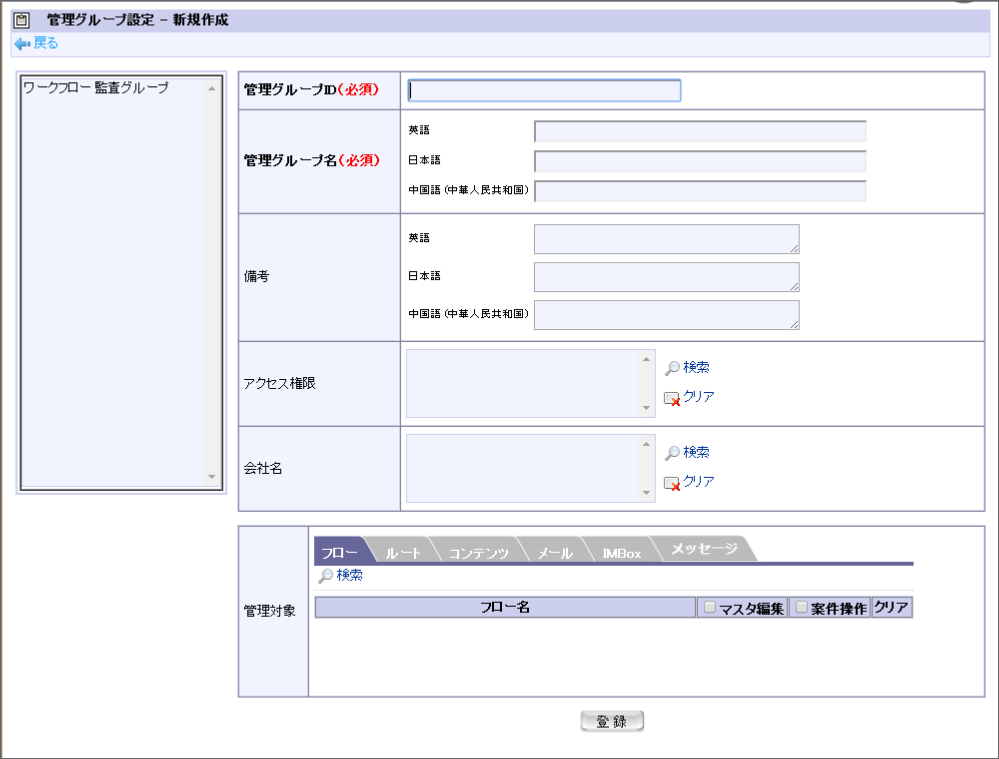Click clear icon for 会社名

(672, 483)
